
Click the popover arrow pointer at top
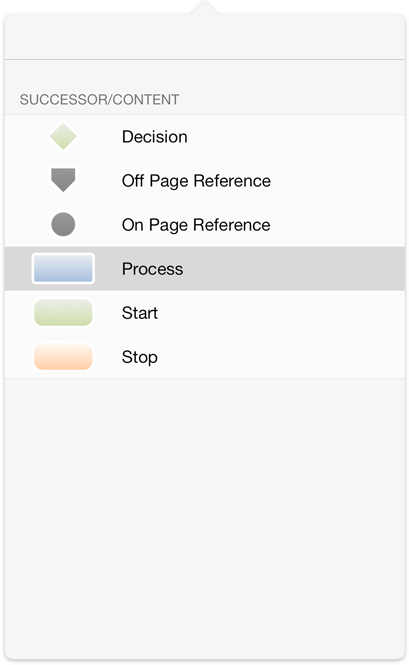204,7
